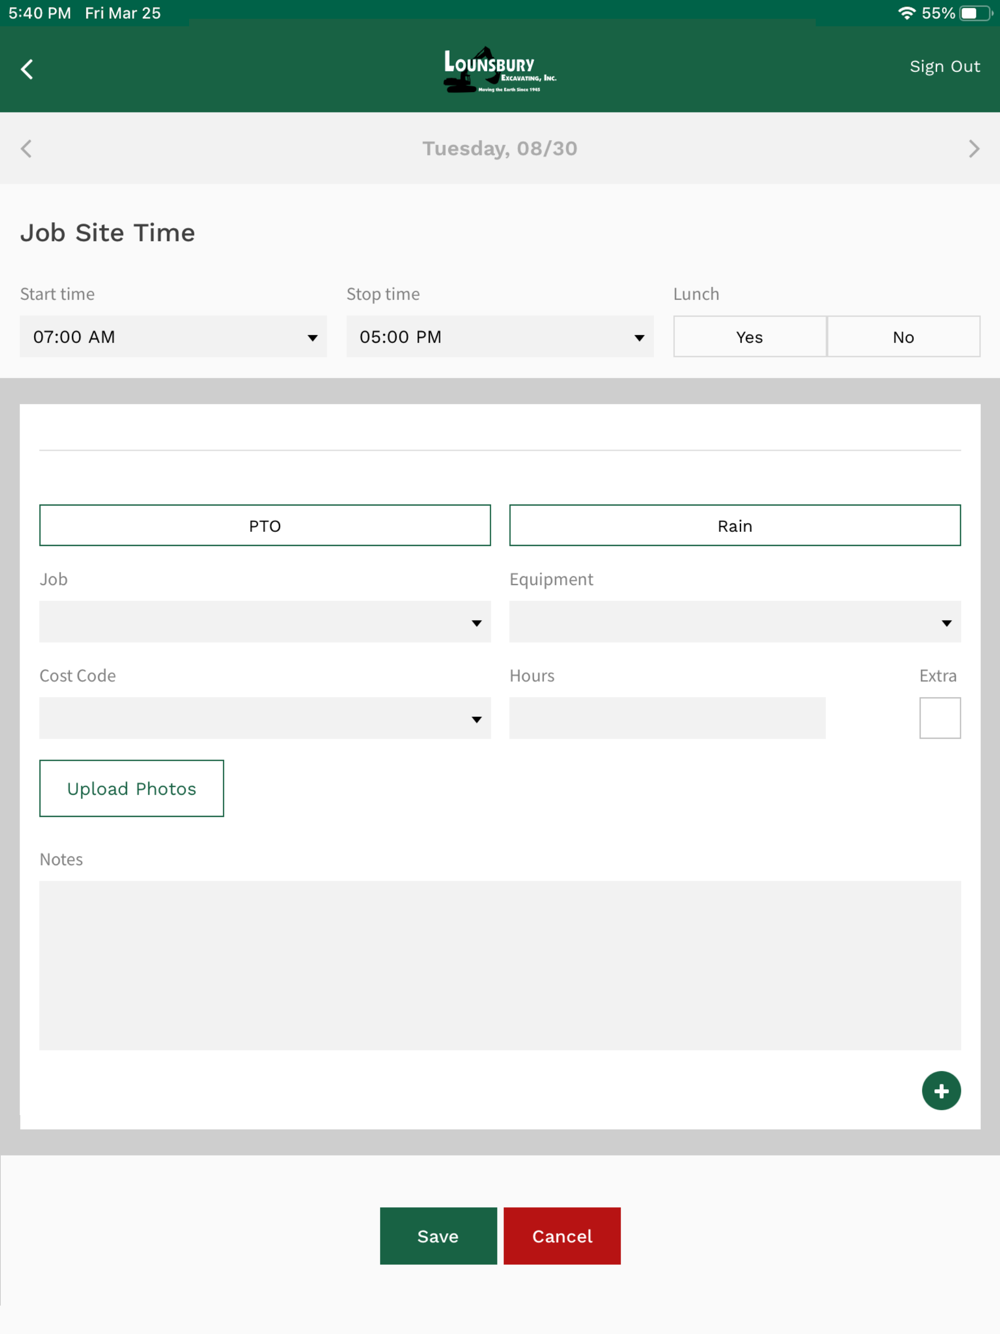Focus the Hours input field

coord(667,718)
